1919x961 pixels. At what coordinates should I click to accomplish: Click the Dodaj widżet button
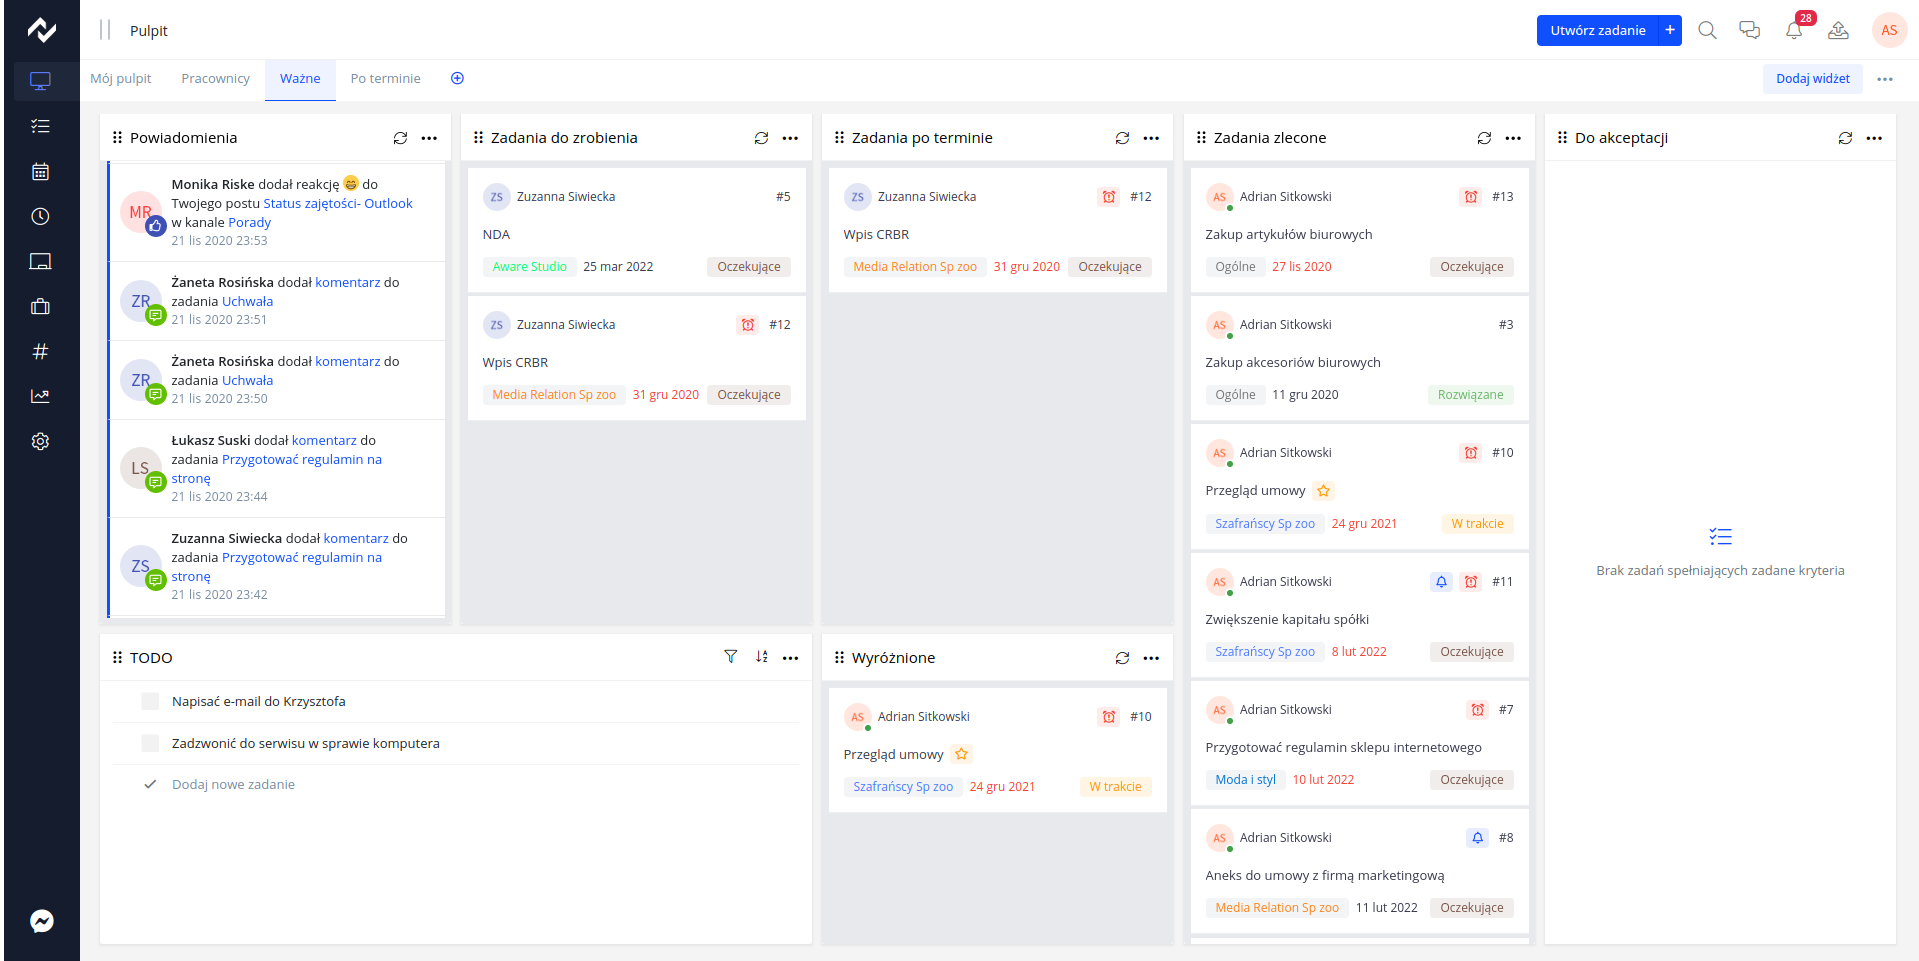pyautogui.click(x=1812, y=78)
